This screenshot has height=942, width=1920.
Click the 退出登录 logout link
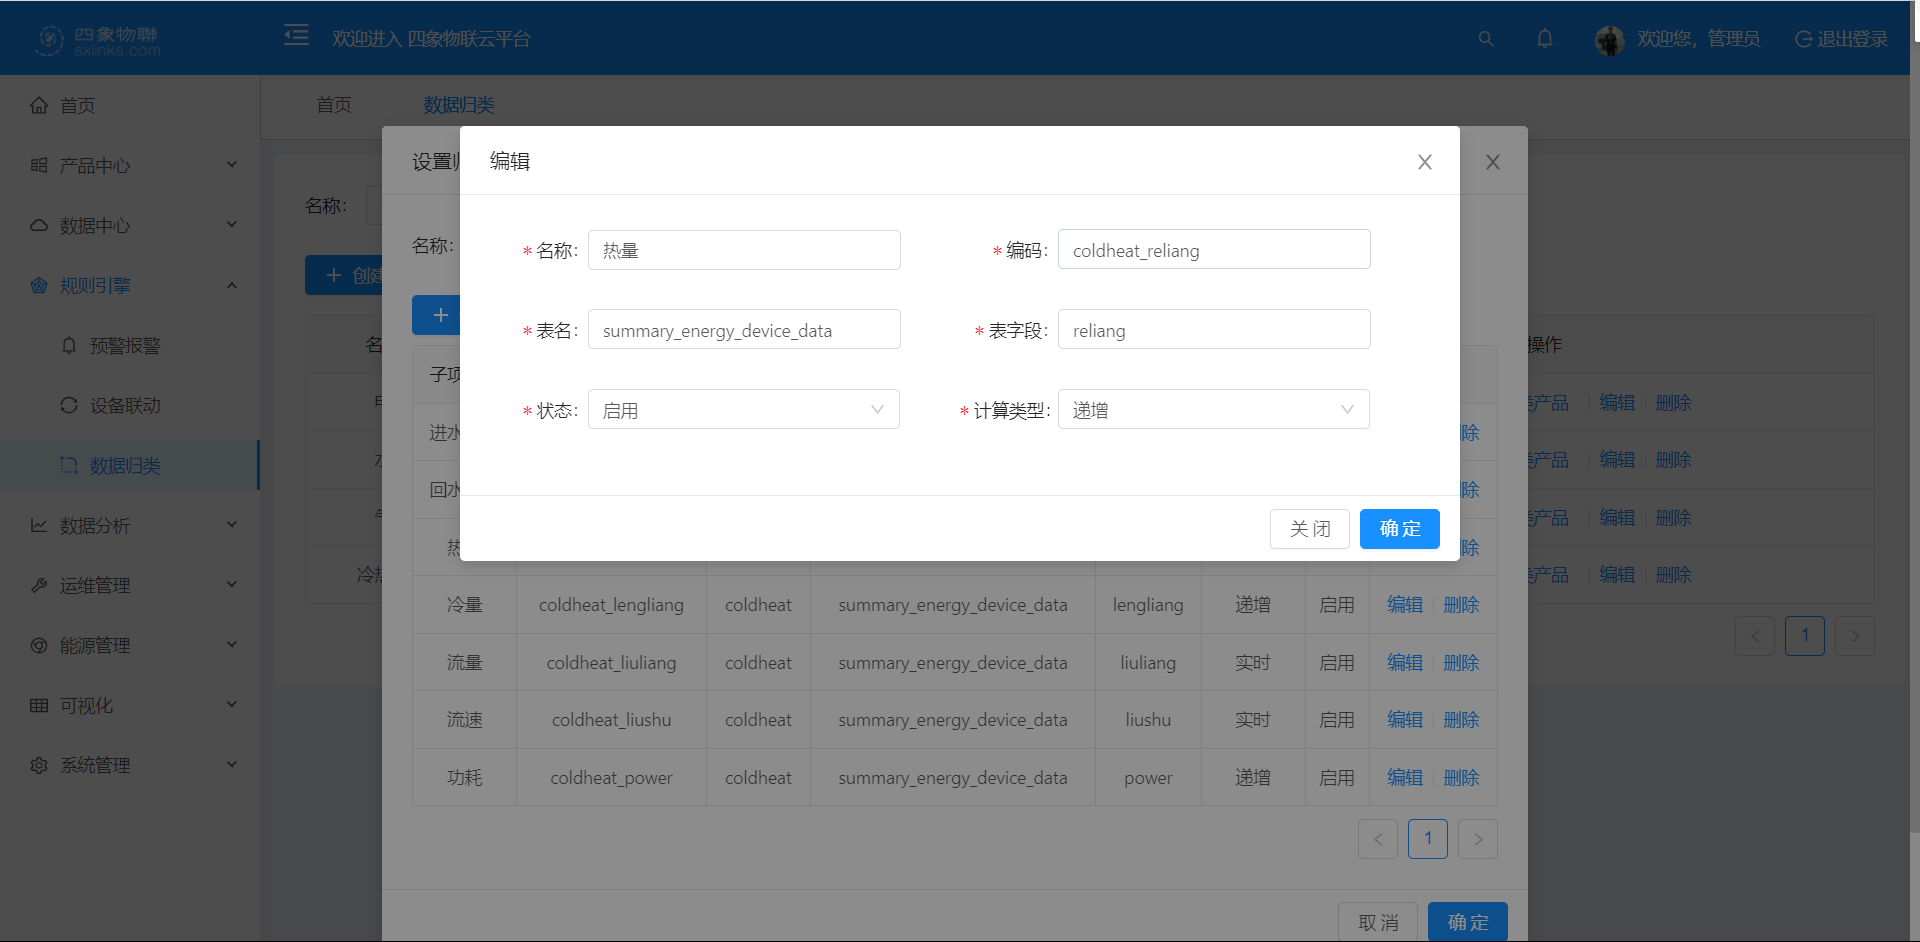click(1841, 39)
